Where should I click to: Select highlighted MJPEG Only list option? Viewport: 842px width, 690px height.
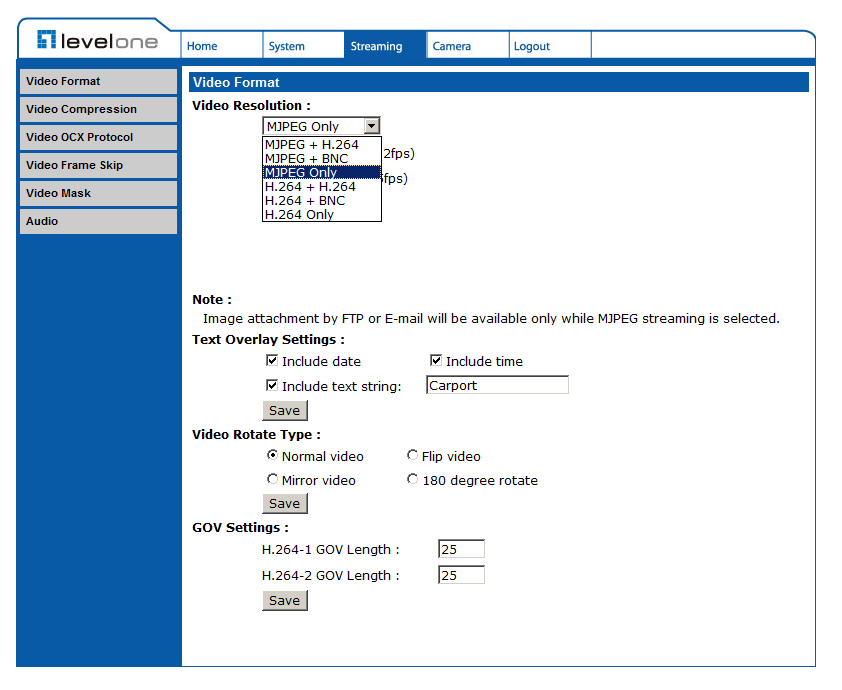(322, 172)
